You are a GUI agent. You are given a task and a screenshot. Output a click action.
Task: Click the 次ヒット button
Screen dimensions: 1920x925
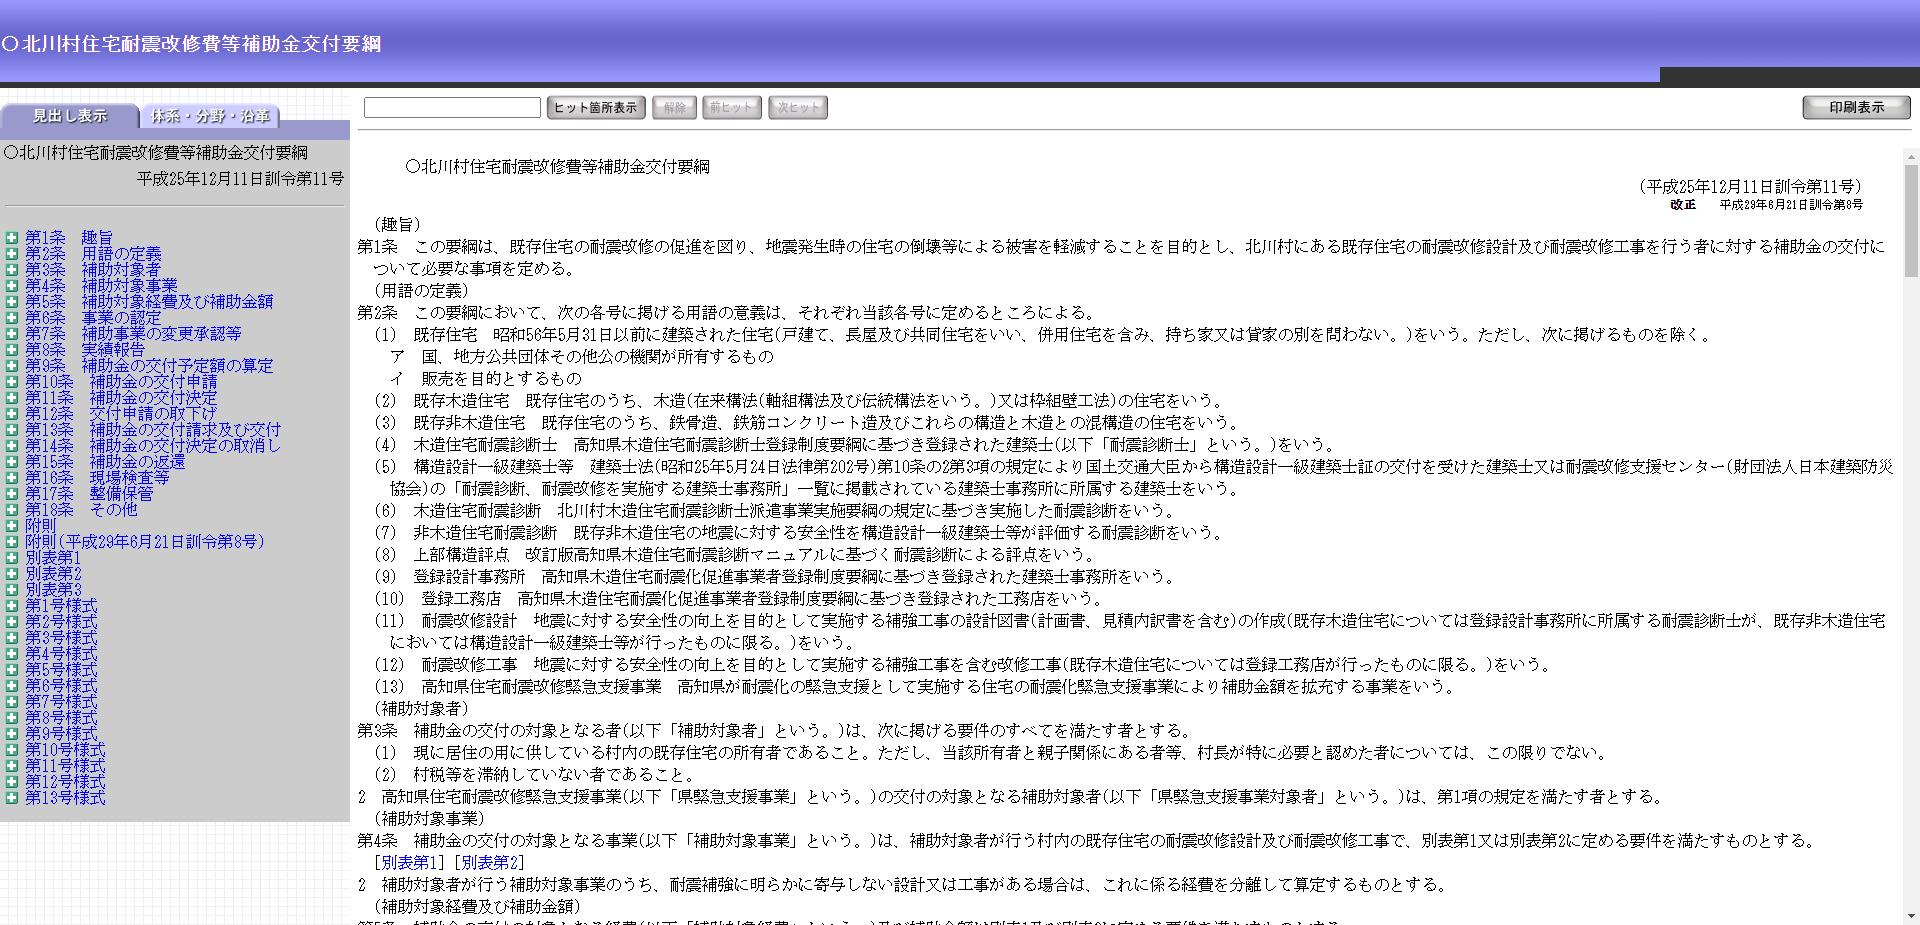coord(797,108)
